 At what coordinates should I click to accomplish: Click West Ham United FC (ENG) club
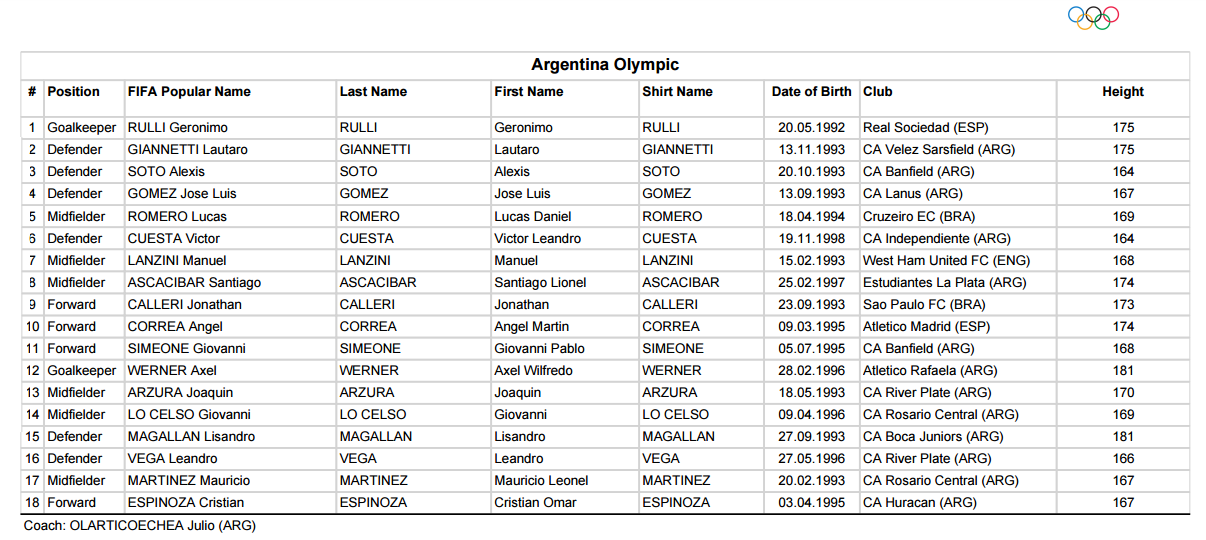(x=946, y=260)
